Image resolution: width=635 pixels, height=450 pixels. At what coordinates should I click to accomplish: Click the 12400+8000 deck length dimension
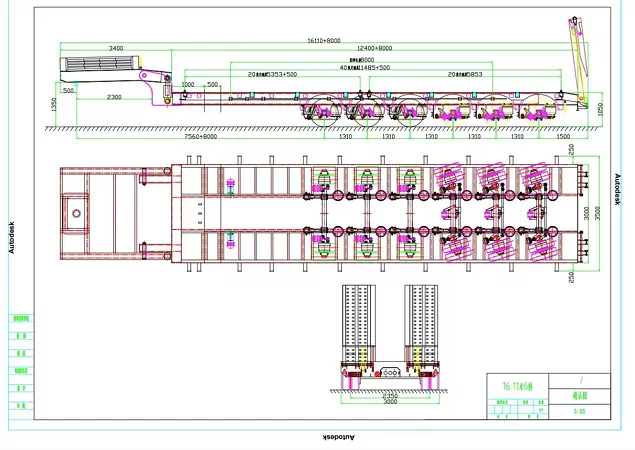tap(375, 48)
